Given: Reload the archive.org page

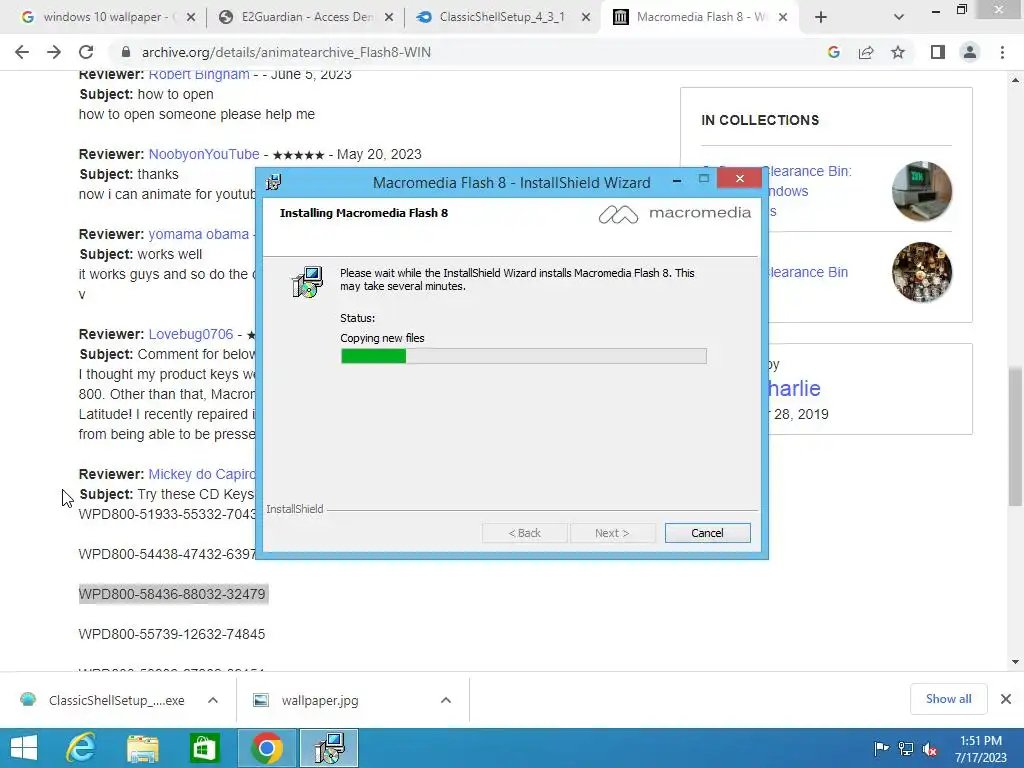Looking at the screenshot, I should (86, 52).
